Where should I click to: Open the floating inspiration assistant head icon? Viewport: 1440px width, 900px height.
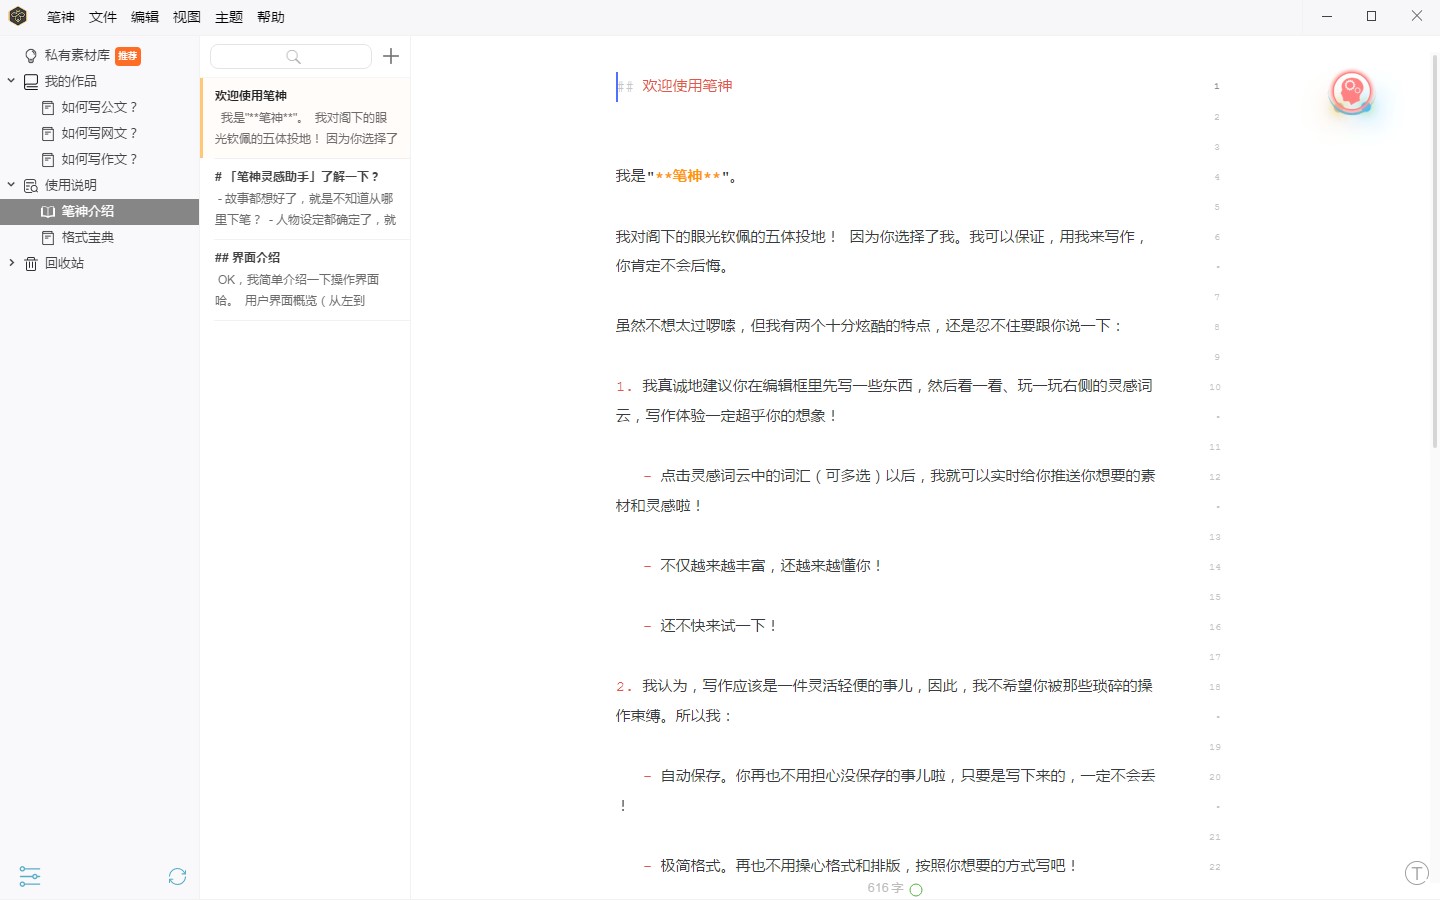(x=1351, y=93)
